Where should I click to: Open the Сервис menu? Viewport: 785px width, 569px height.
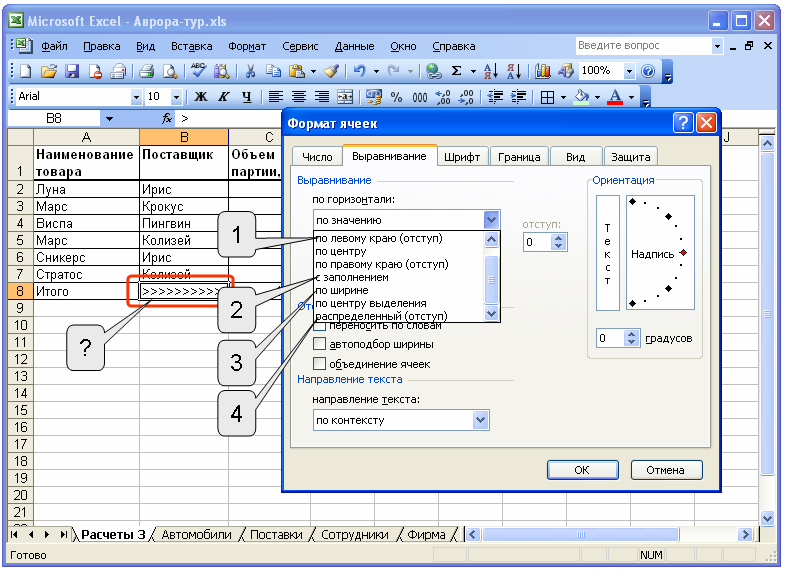point(300,47)
